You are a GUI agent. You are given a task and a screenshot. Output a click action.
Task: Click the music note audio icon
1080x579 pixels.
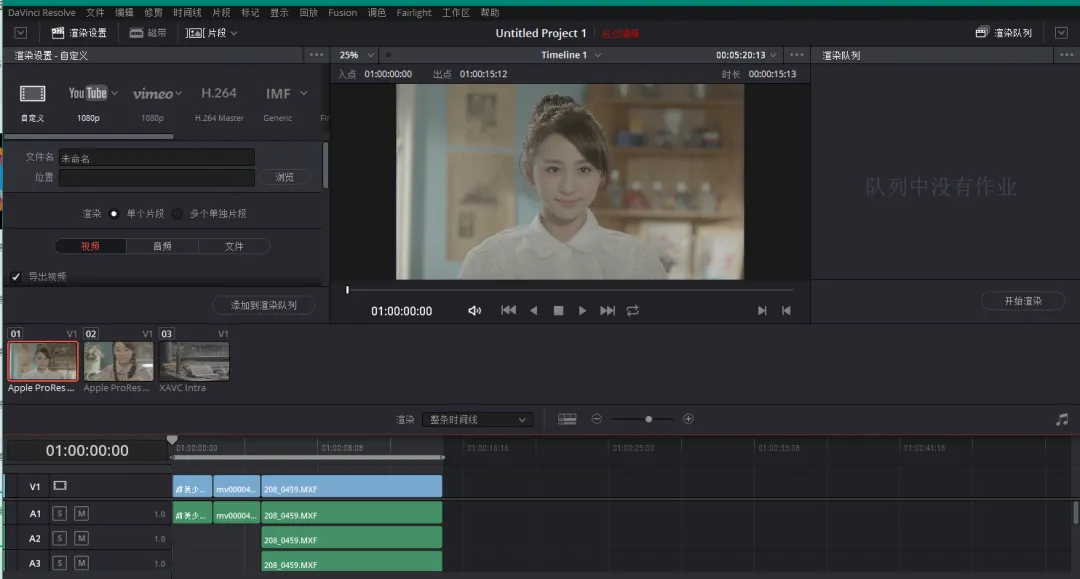[x=1062, y=419]
